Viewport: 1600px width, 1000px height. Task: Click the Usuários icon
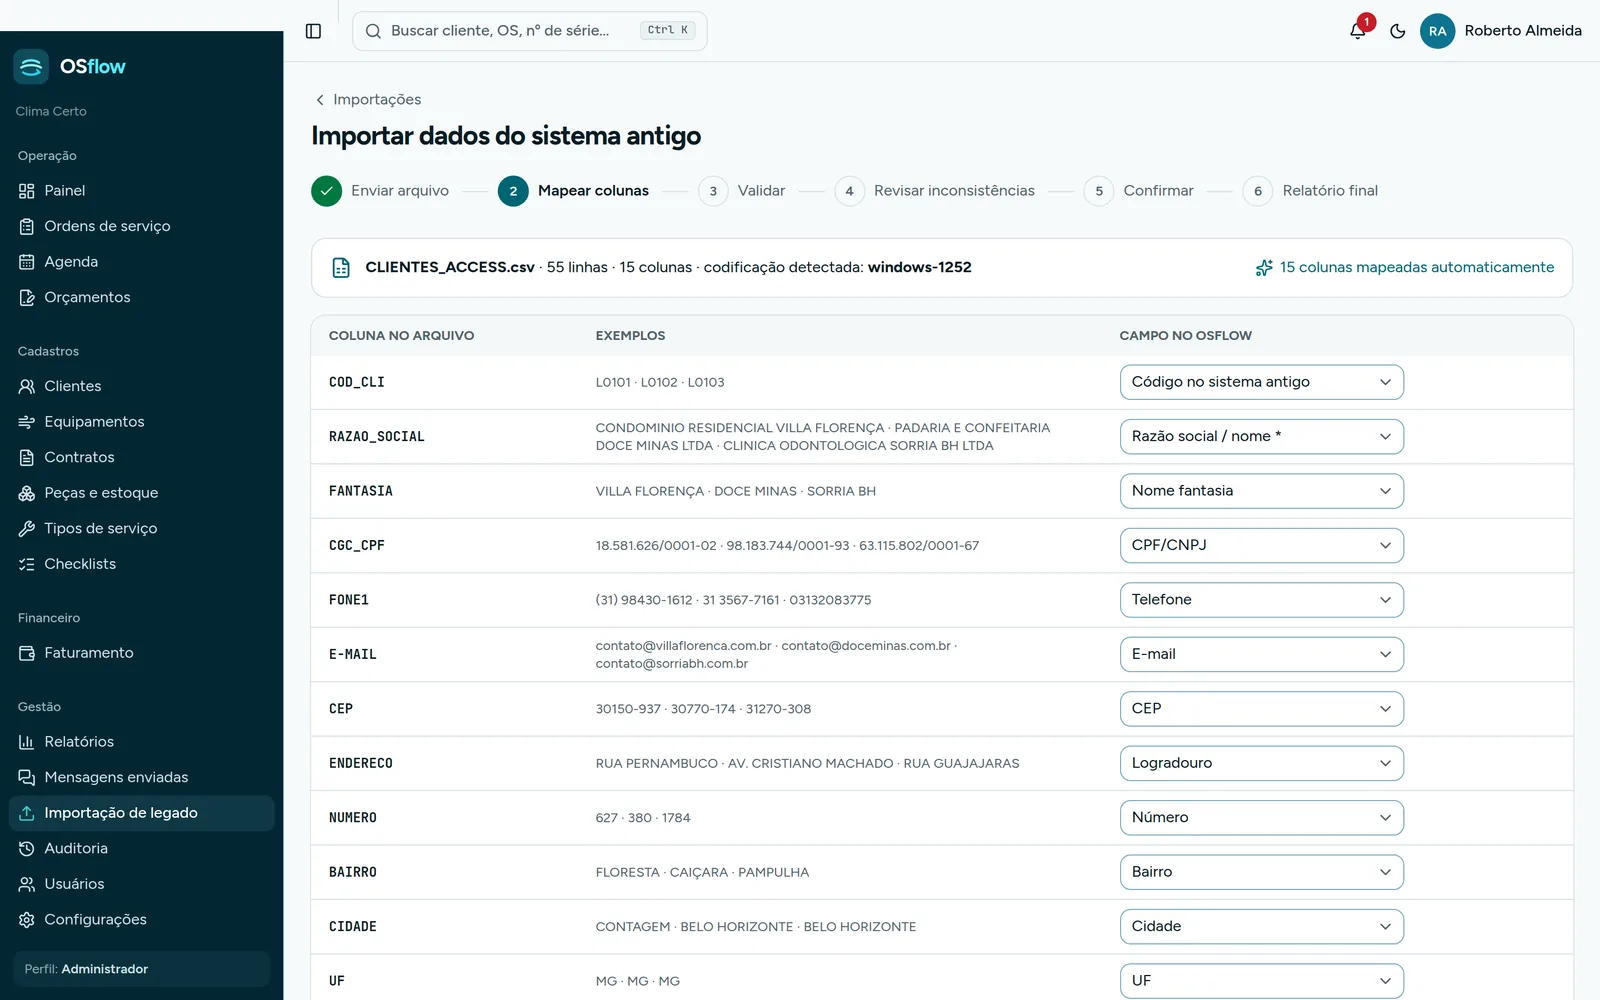click(27, 884)
